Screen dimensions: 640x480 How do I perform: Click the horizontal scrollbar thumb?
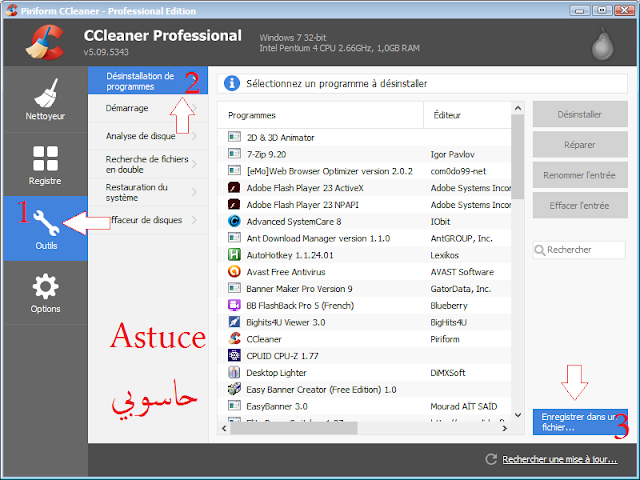tap(294, 428)
